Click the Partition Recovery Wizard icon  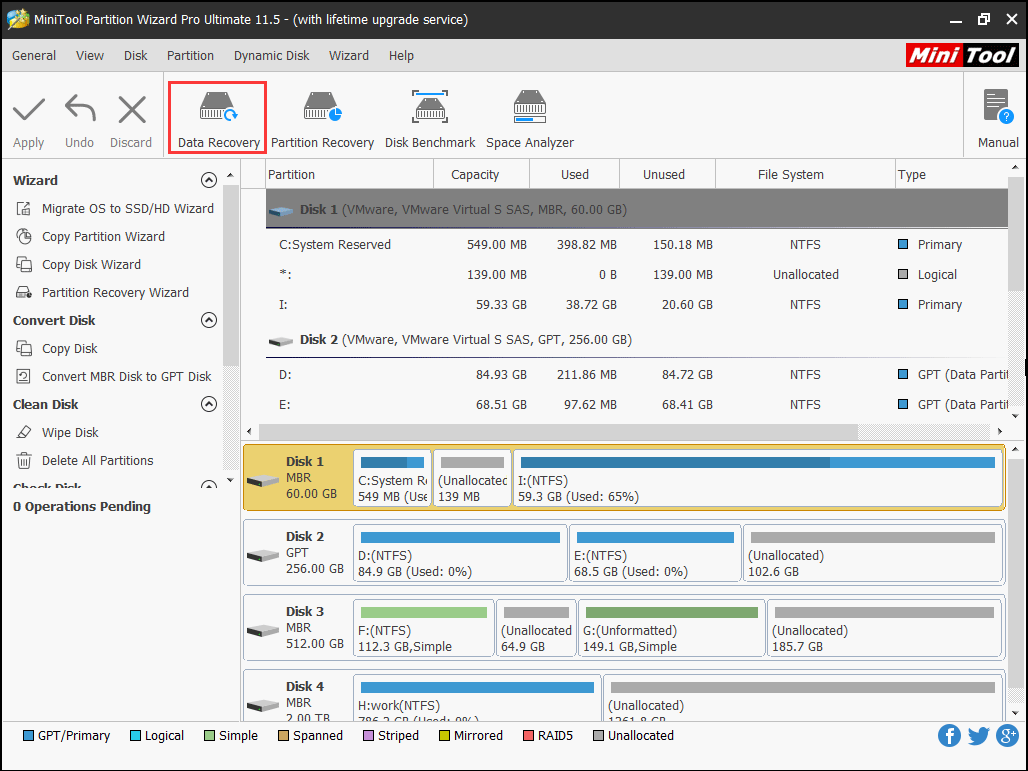24,292
